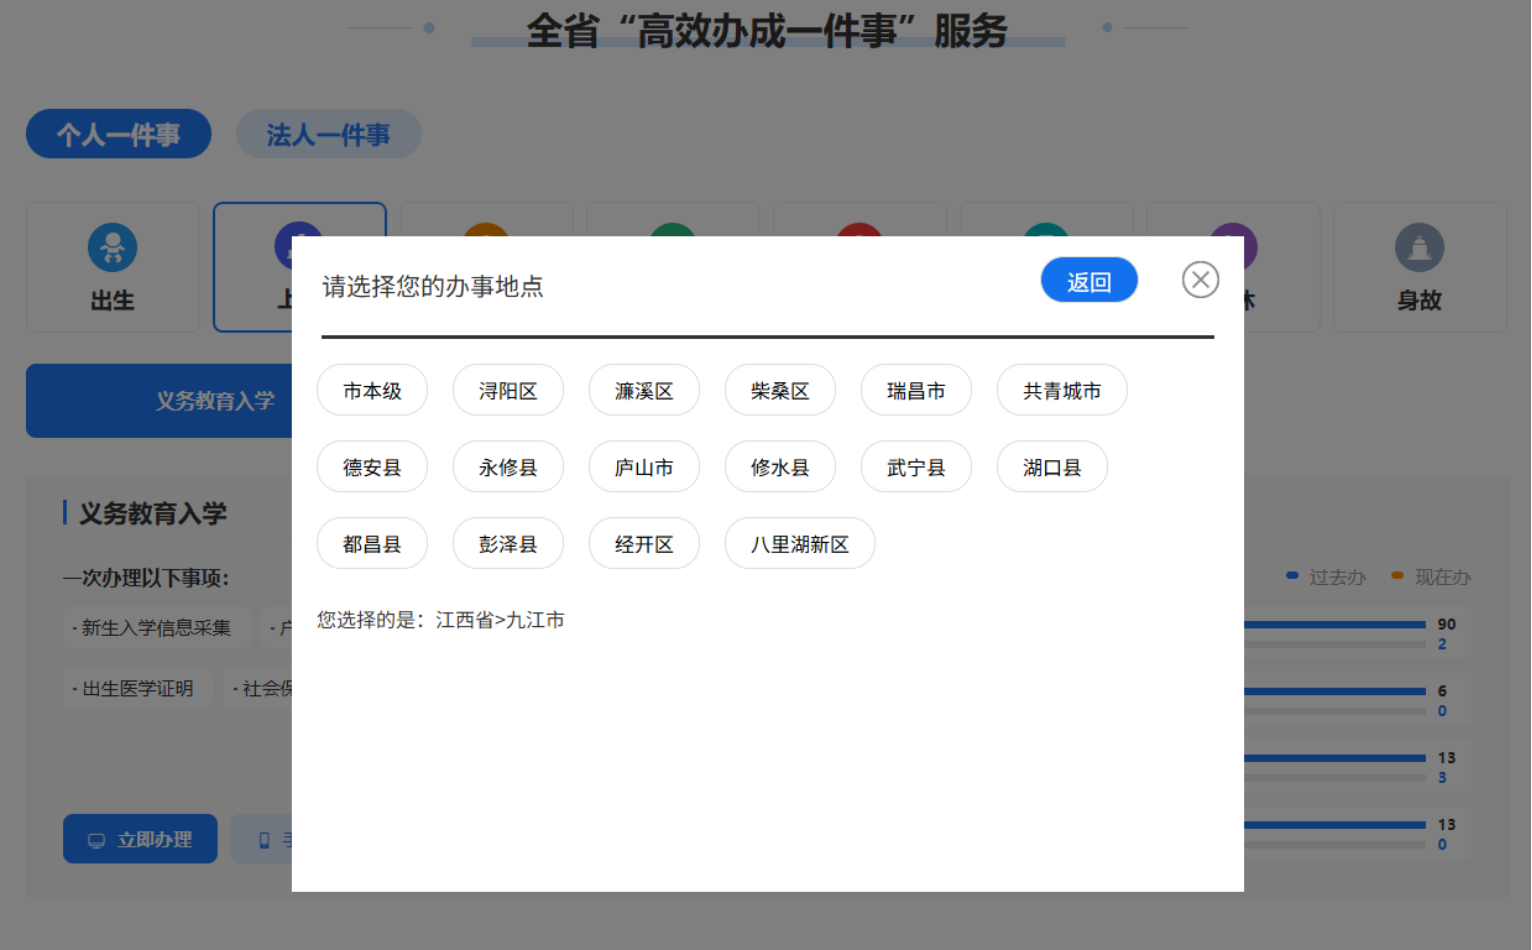
Task: Select 永修县 county
Action: pos(508,468)
